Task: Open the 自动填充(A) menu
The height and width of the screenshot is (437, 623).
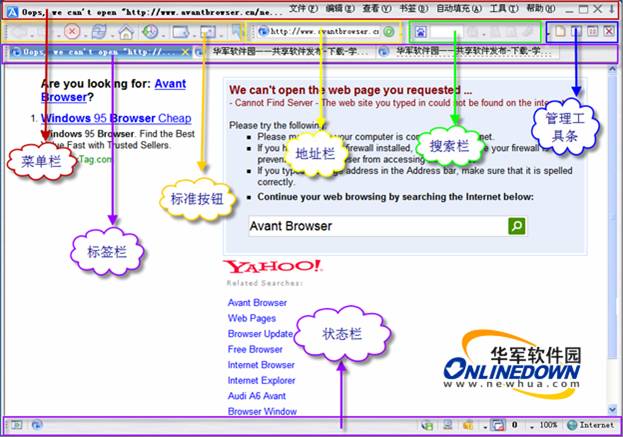Action: pyautogui.click(x=459, y=8)
